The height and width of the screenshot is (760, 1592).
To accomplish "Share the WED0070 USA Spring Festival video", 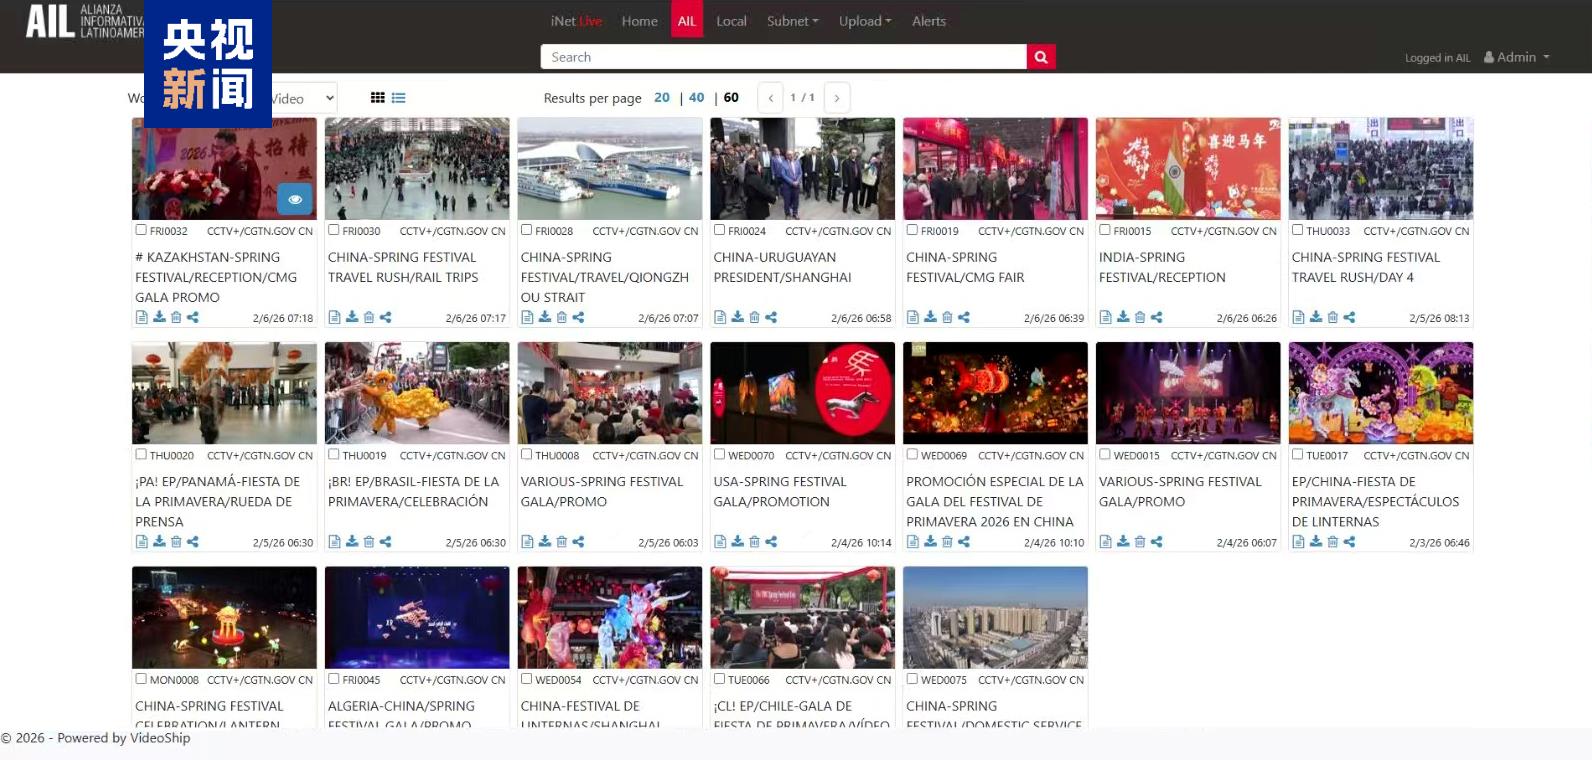I will pos(771,542).
